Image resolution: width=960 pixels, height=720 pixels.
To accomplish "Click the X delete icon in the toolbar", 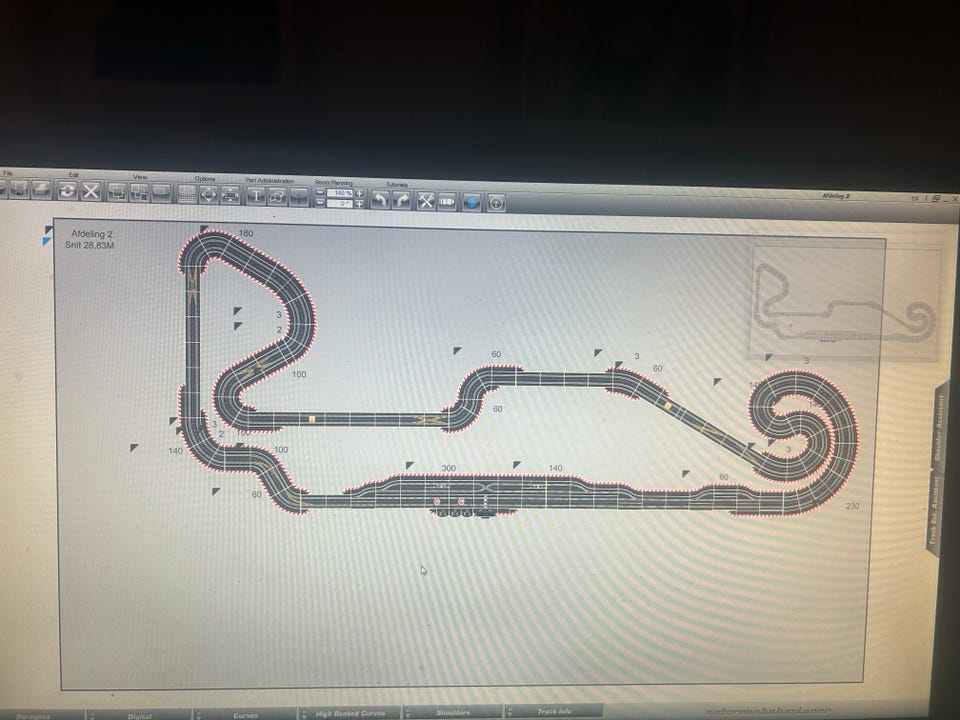I will [91, 191].
